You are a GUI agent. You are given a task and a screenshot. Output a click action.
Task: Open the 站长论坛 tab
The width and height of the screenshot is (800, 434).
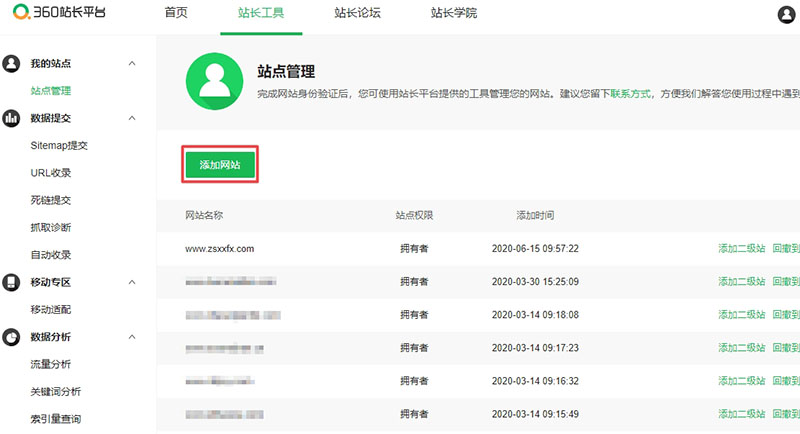coord(358,13)
